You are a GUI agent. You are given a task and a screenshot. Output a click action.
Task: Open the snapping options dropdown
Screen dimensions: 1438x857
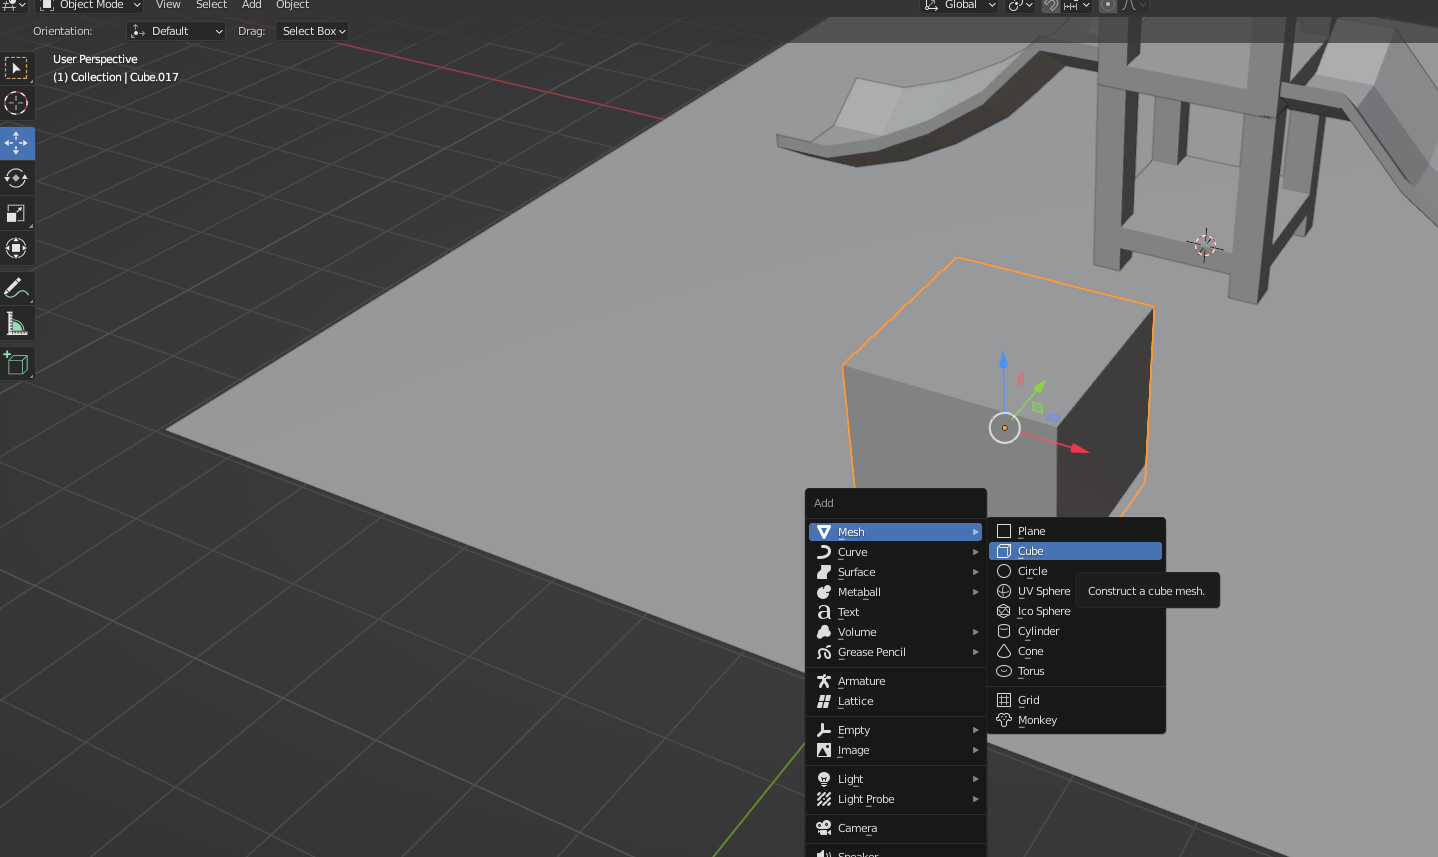coord(1076,5)
